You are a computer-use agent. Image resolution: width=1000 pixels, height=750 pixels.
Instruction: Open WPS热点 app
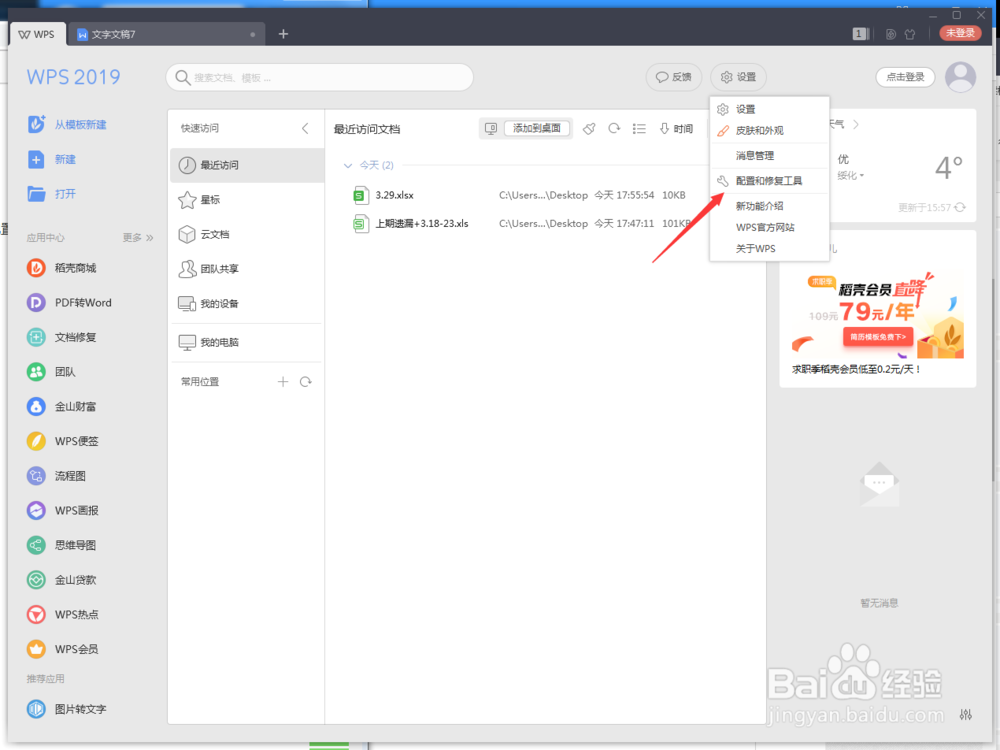tap(62, 614)
